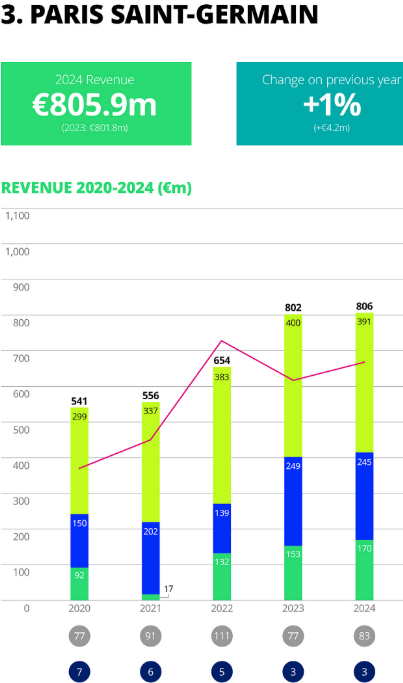Select the green 2024 Revenue card
This screenshot has height=683, width=403.
coord(96,104)
